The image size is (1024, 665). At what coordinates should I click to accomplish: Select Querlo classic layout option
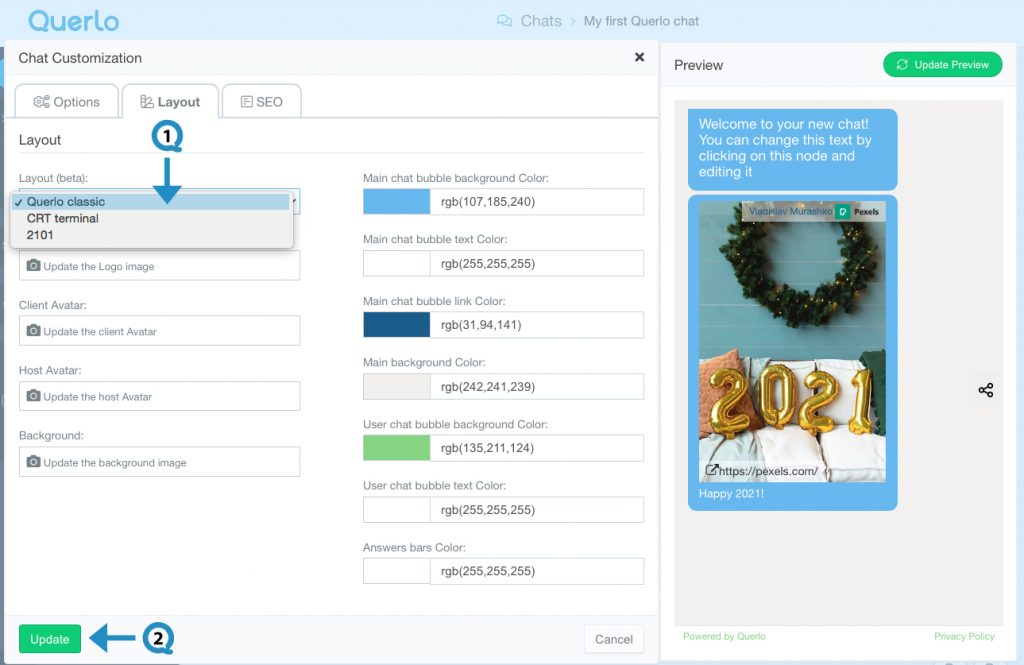pyautogui.click(x=151, y=201)
